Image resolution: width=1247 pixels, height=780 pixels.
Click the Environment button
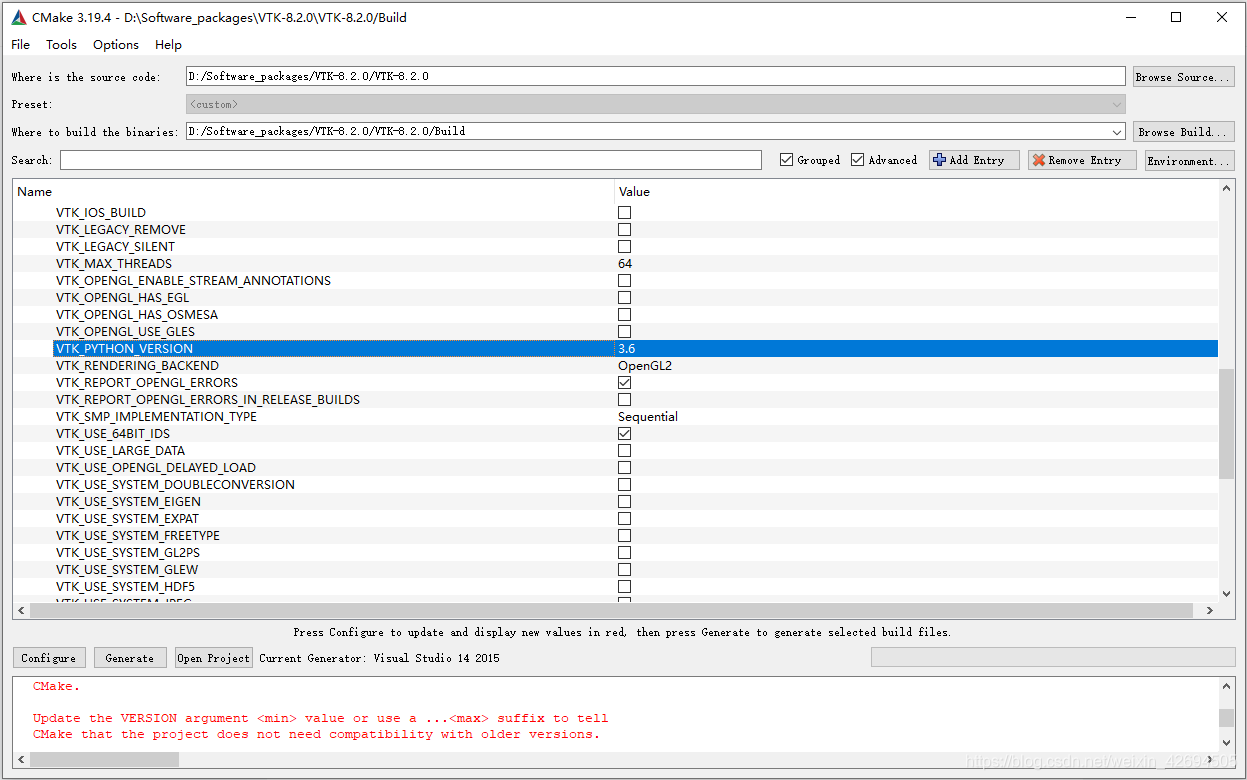click(1189, 160)
